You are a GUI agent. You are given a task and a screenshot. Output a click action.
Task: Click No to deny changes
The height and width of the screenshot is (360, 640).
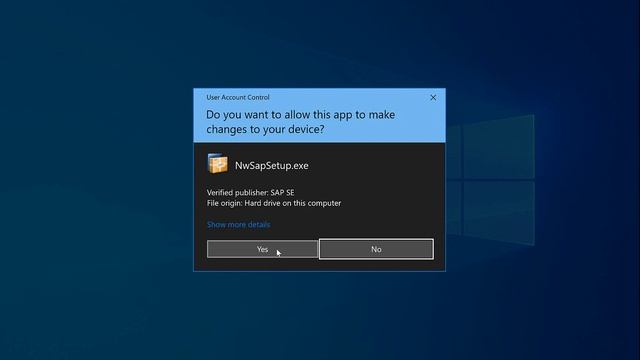click(376, 249)
